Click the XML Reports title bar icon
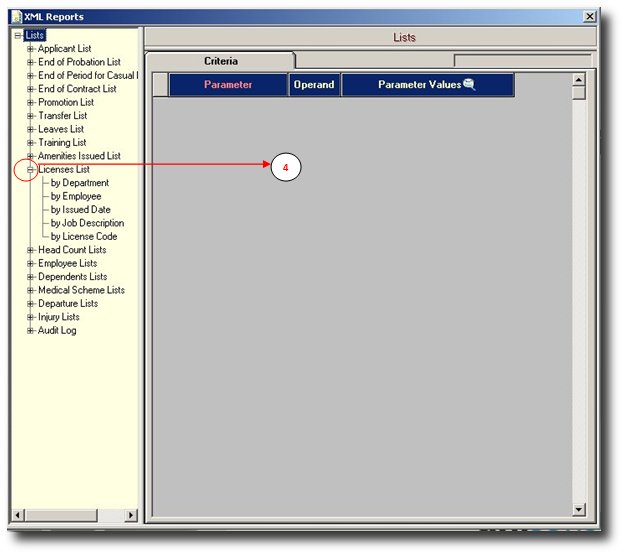The height and width of the screenshot is (555, 624). (x=16, y=17)
